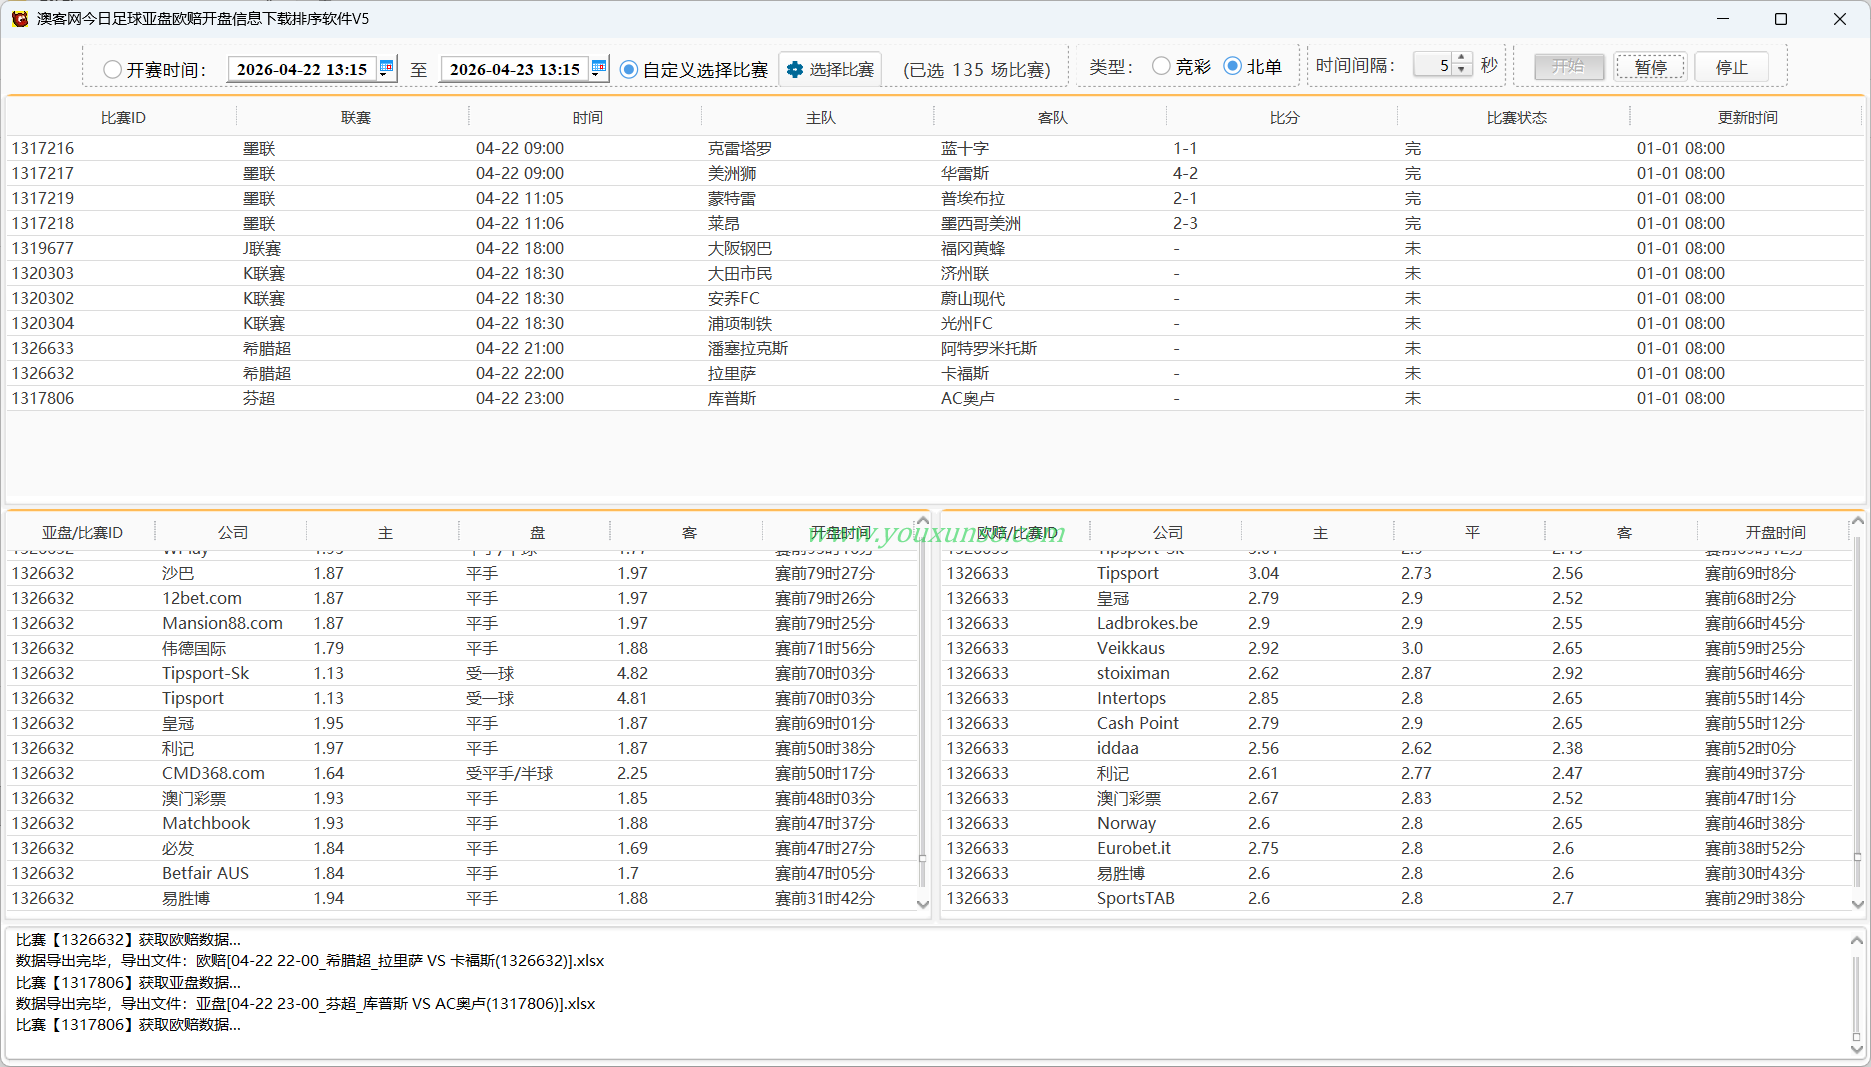Click the 平 column header in odds table
This screenshot has width=1871, height=1067.
tap(1472, 533)
